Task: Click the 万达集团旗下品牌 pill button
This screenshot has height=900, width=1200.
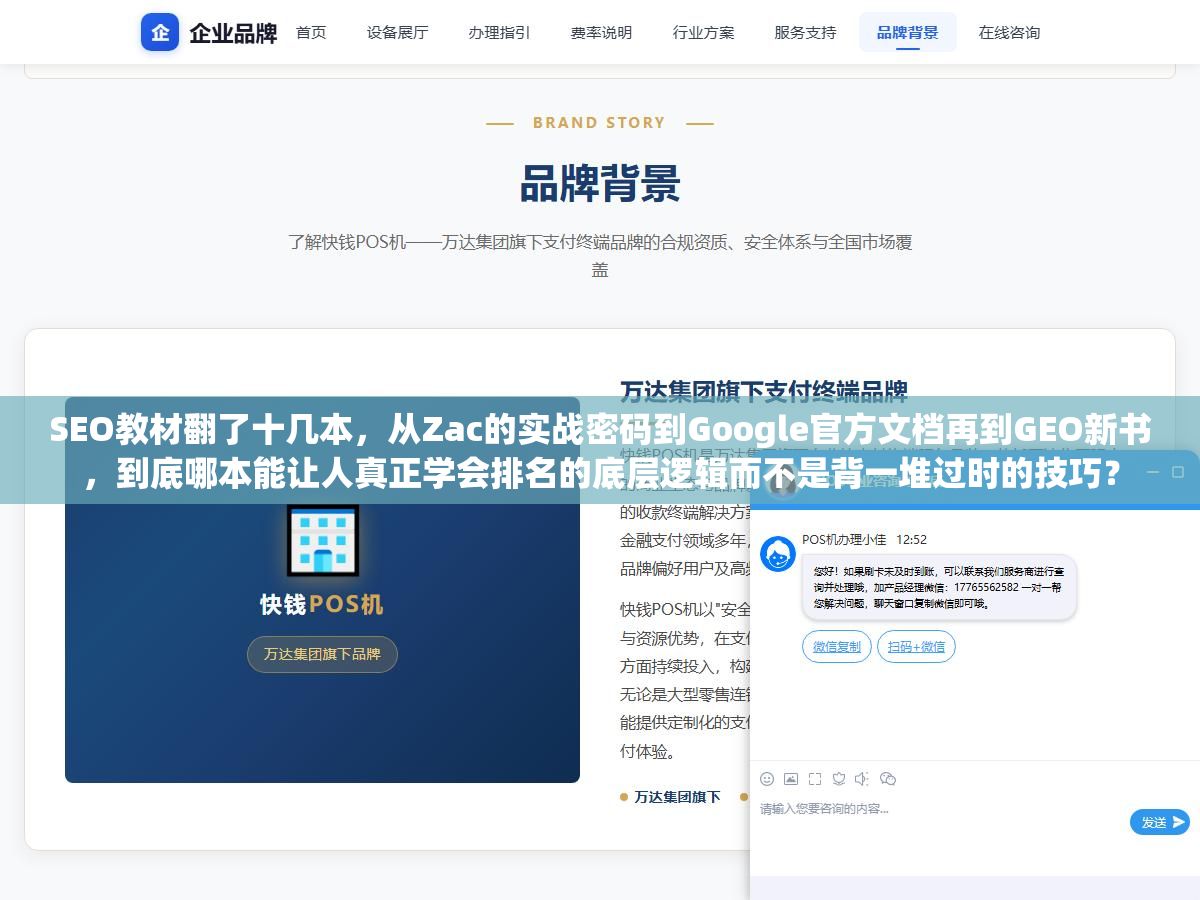Action: [322, 654]
